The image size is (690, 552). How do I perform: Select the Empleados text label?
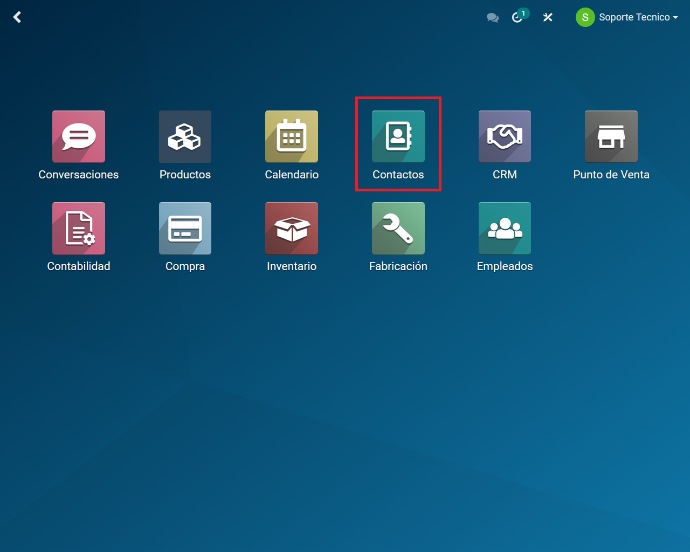point(504,267)
